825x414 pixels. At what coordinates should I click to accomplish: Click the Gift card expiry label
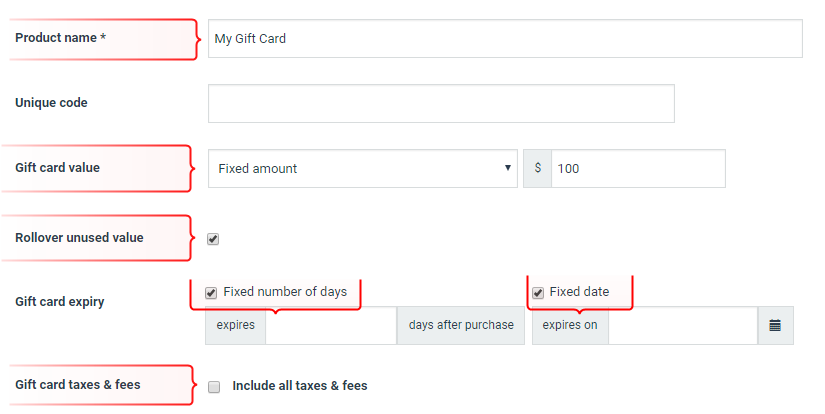tap(59, 302)
